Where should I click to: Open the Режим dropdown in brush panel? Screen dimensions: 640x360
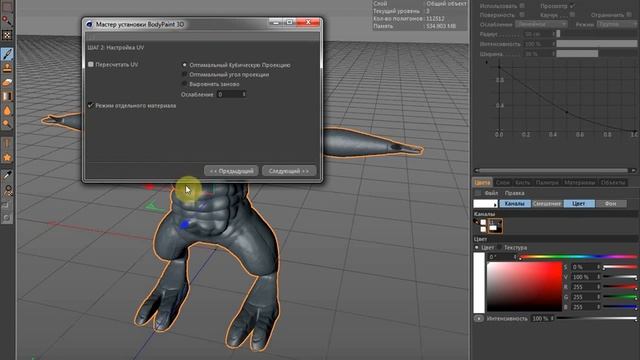click(x=616, y=24)
